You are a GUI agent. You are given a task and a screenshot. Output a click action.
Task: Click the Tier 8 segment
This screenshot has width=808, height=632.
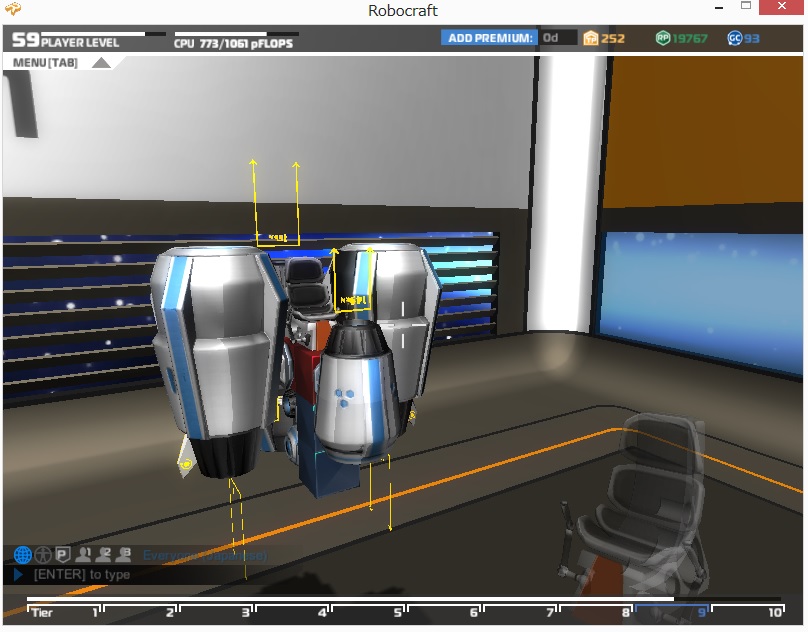[596, 612]
